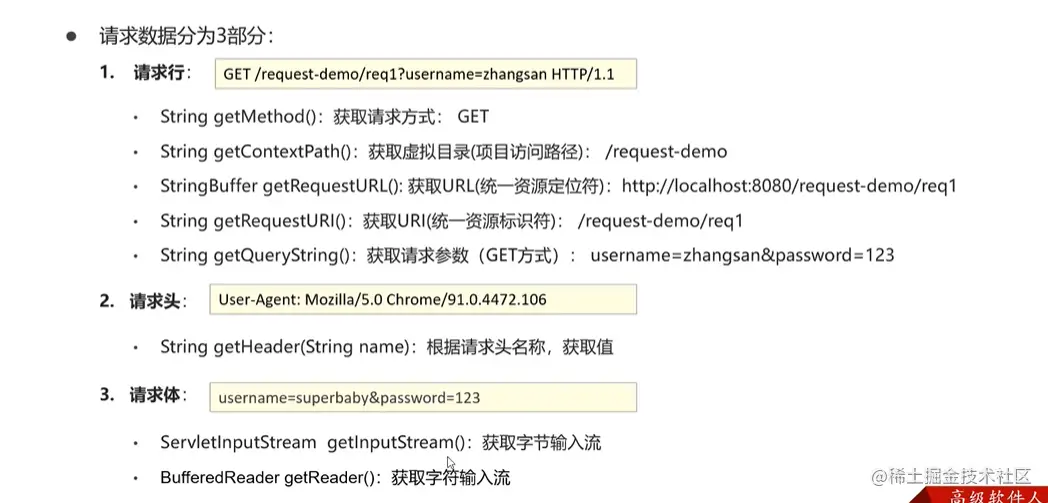
Task: Click the getInputStream() method text
Action: coord(396,443)
